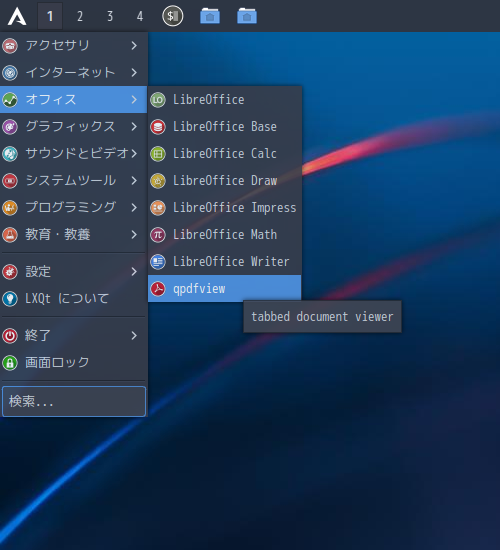Open the first blue folder launcher in the panel
Screen dimensions: 500x550
point(210,16)
